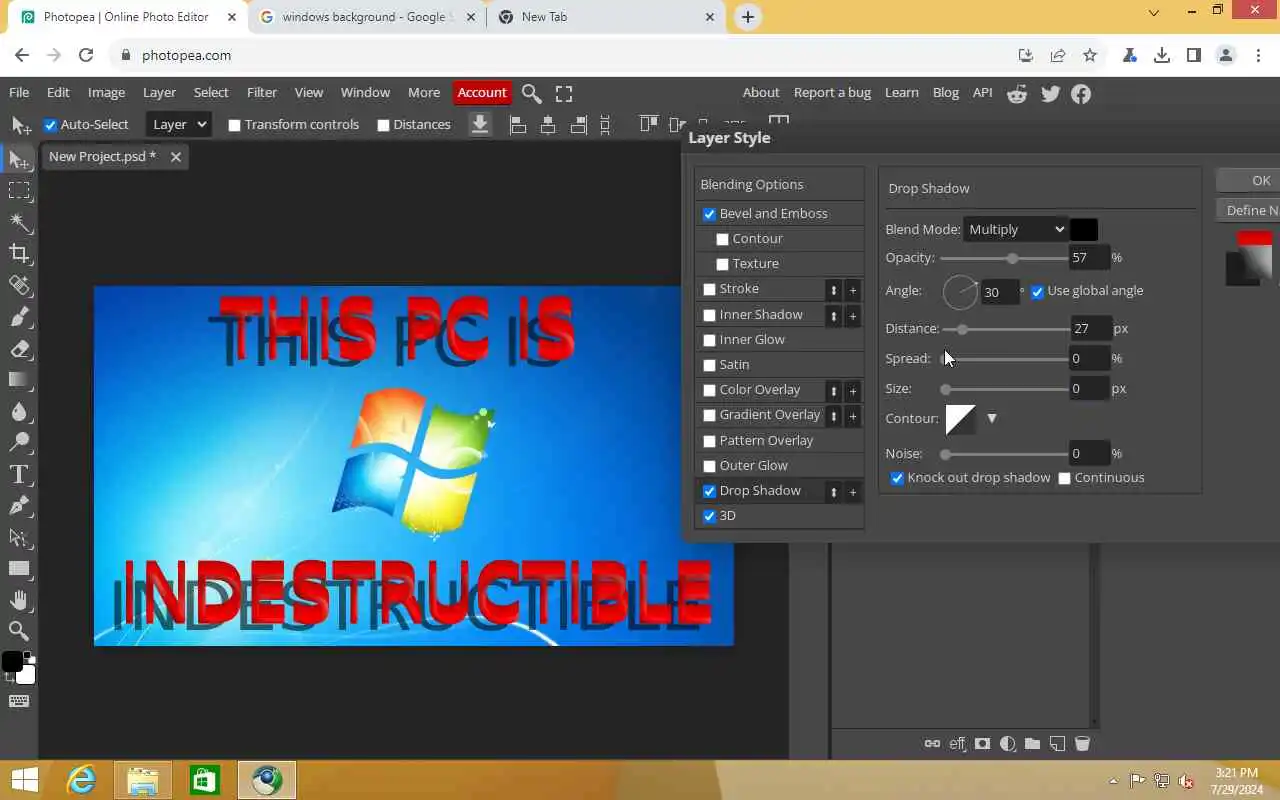Image resolution: width=1280 pixels, height=800 pixels.
Task: Select the Spot Healing Brush tool
Action: (x=19, y=285)
